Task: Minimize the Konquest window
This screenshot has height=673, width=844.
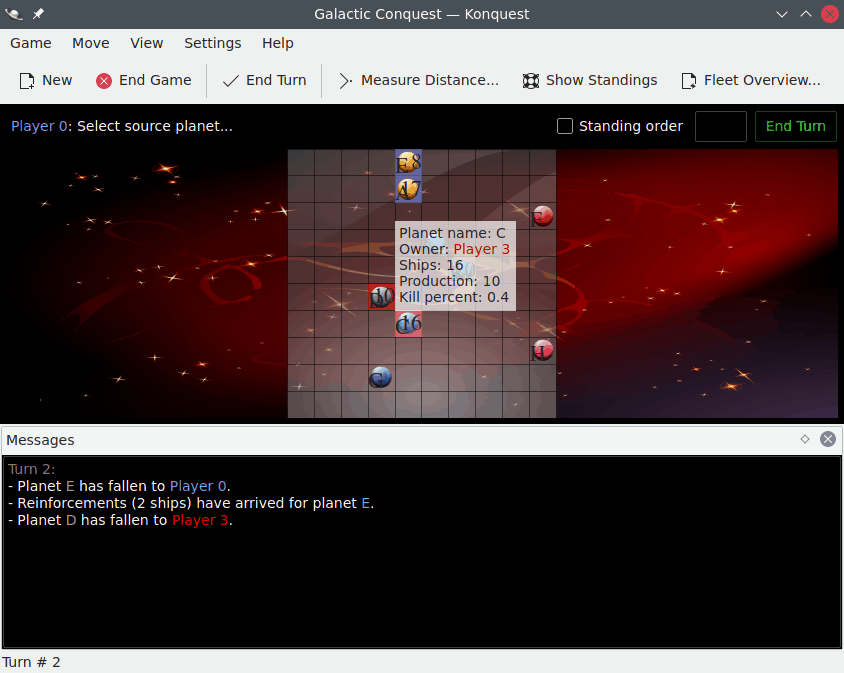Action: click(782, 14)
